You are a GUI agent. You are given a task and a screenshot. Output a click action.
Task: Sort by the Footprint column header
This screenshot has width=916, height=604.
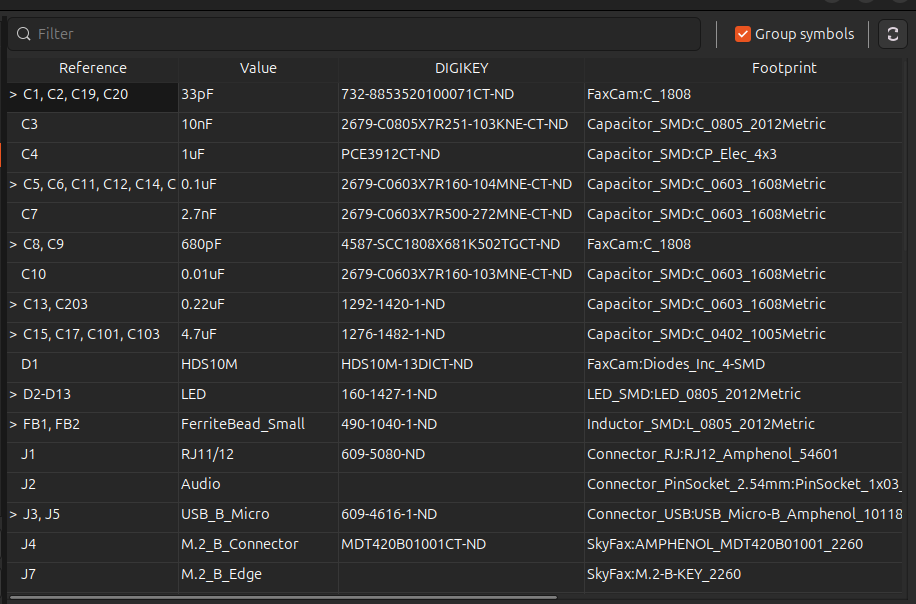(x=784, y=68)
